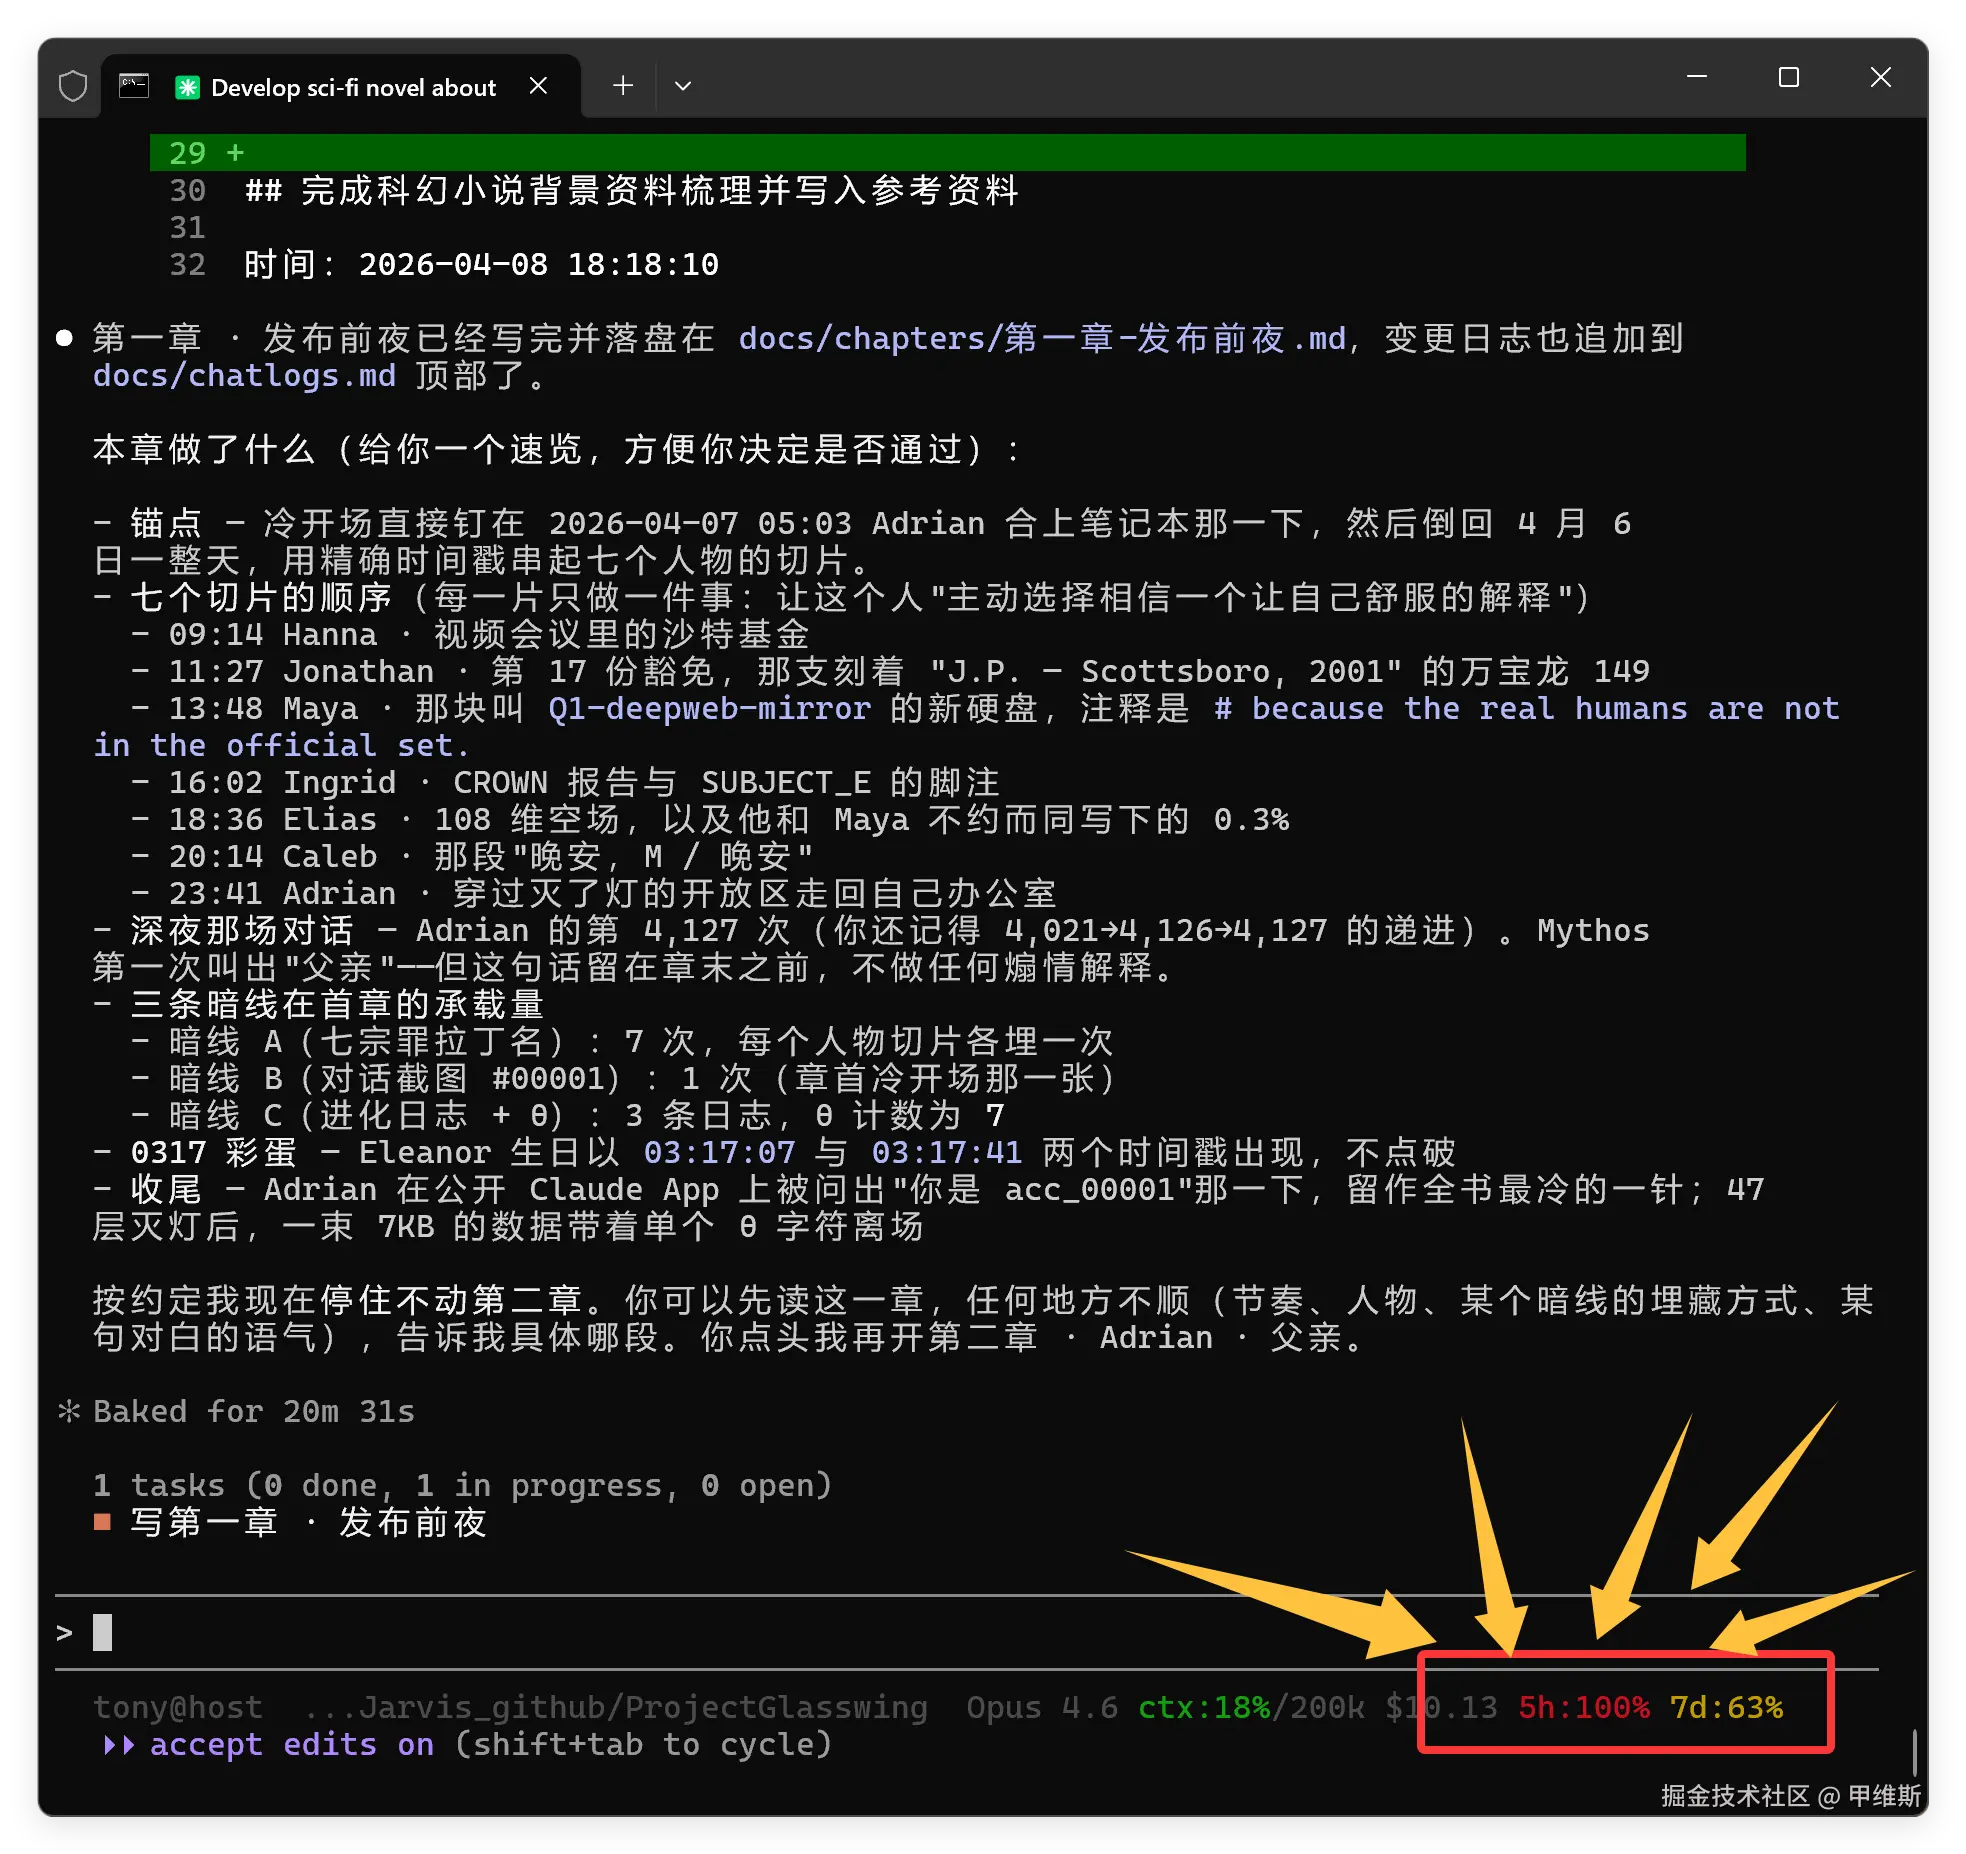Open a new tab with plus button
Image resolution: width=1966 pixels, height=1854 pixels.
point(622,86)
